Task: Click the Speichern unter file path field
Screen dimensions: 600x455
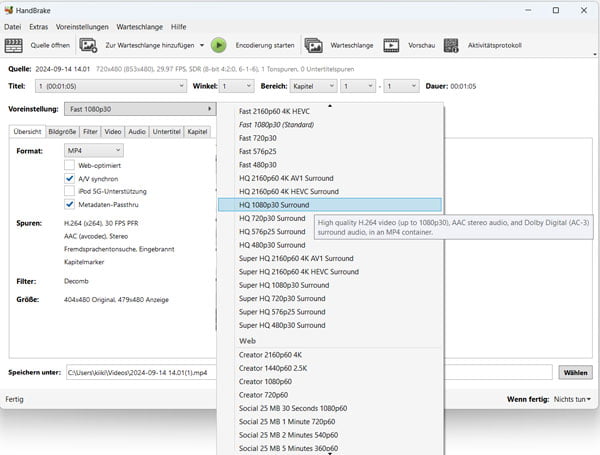Action: pyautogui.click(x=300, y=372)
